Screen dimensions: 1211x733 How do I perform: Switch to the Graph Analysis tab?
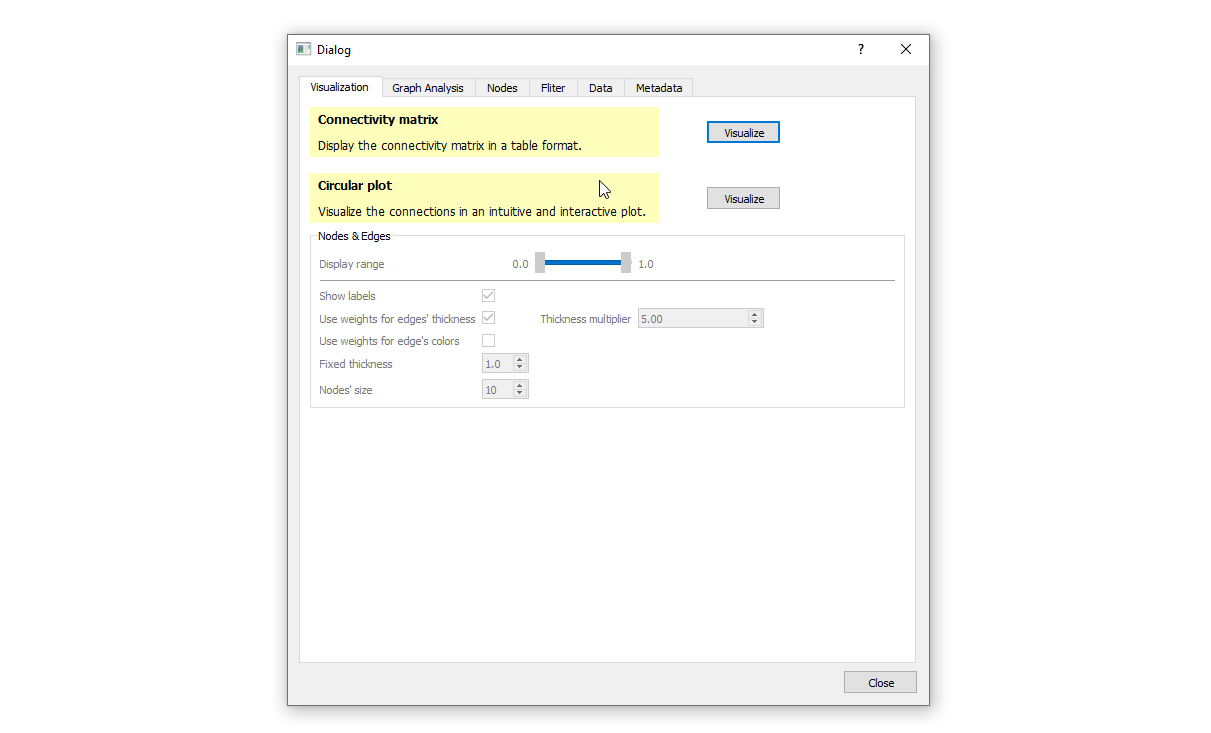tap(427, 88)
